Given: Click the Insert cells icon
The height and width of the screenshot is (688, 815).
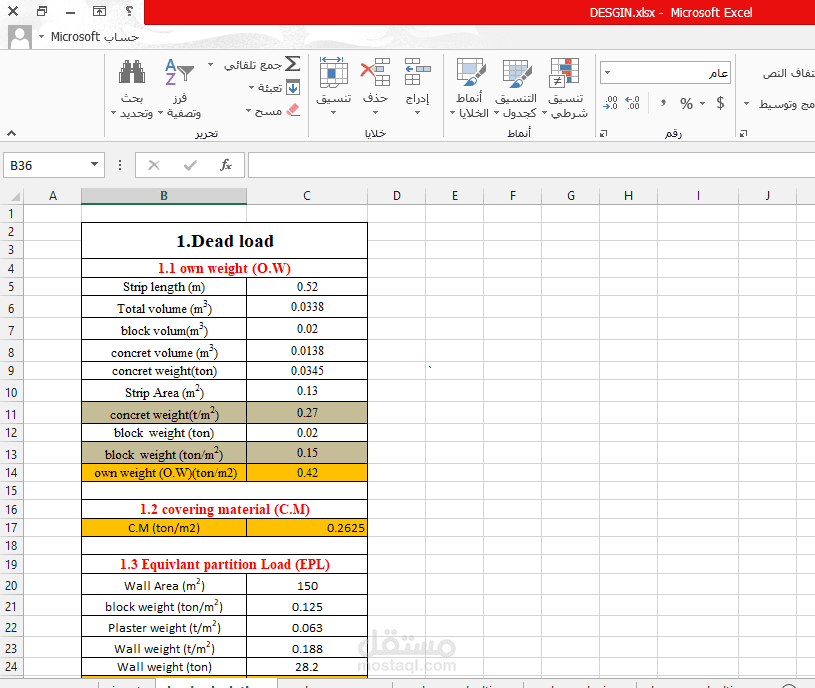Looking at the screenshot, I should [x=417, y=72].
